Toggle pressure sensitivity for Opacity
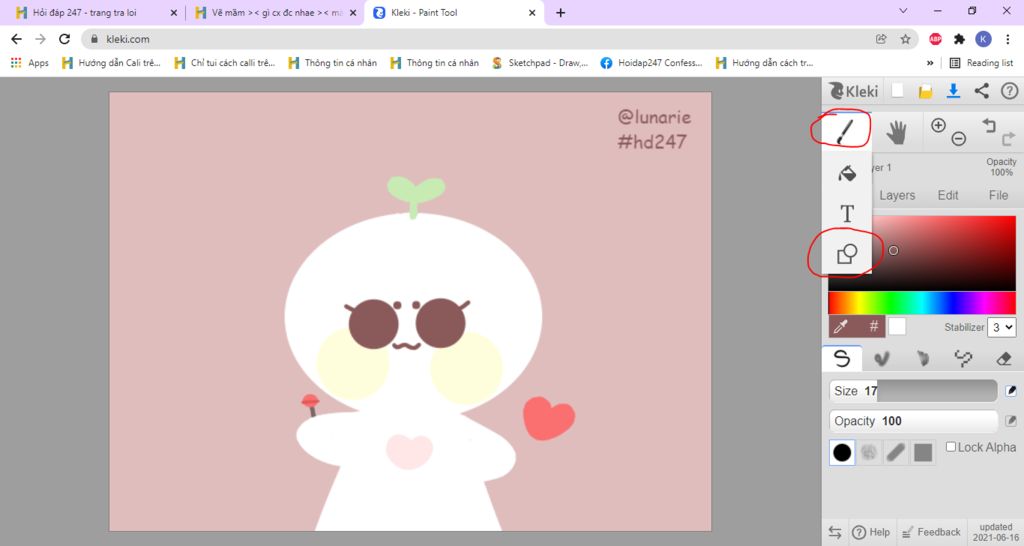Screen dimensions: 1024x546 1010,421
